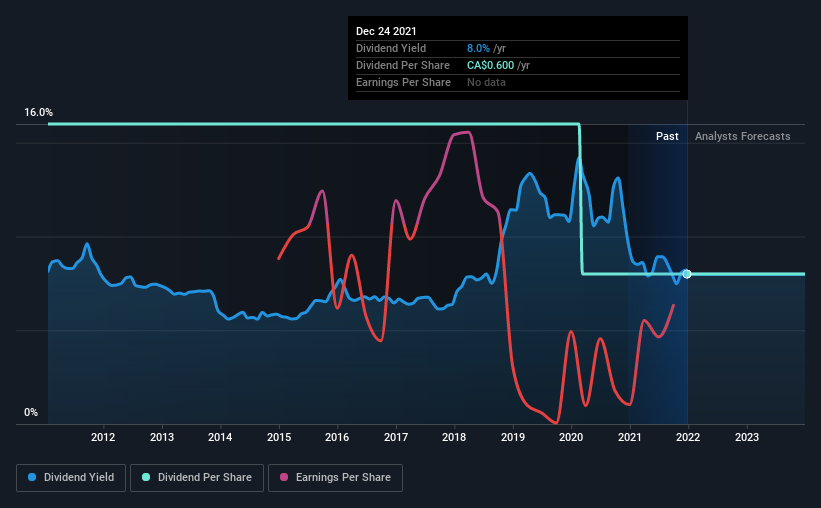Click the 2018 year label on the axis
Viewport: 821px width, 508px height.
[x=454, y=437]
